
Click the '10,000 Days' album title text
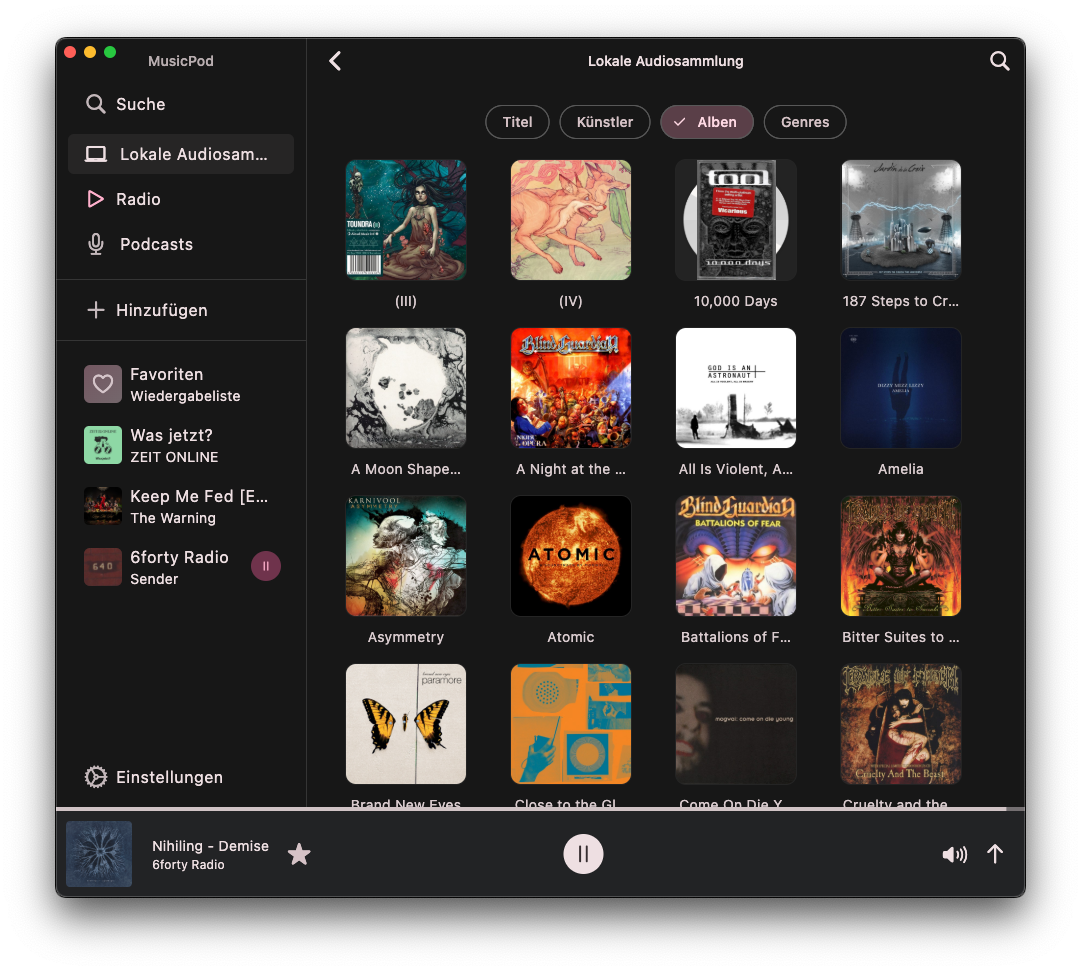click(736, 301)
